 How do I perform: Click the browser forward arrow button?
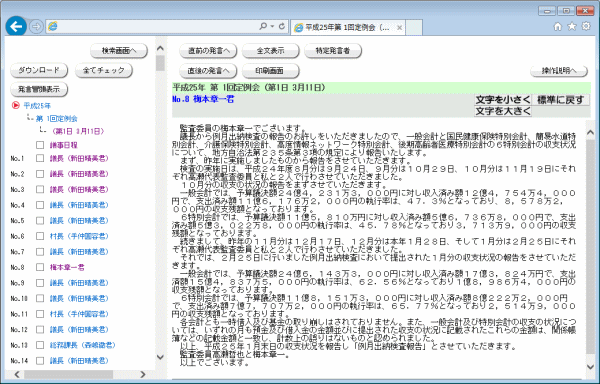36,27
